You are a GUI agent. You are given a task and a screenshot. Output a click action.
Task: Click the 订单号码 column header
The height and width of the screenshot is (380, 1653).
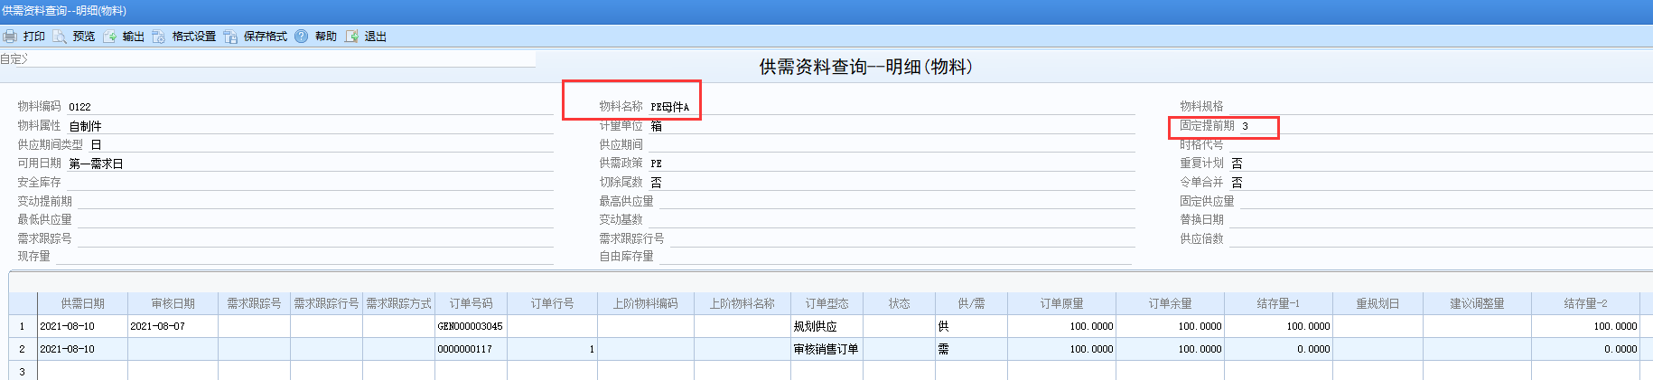[x=471, y=303]
